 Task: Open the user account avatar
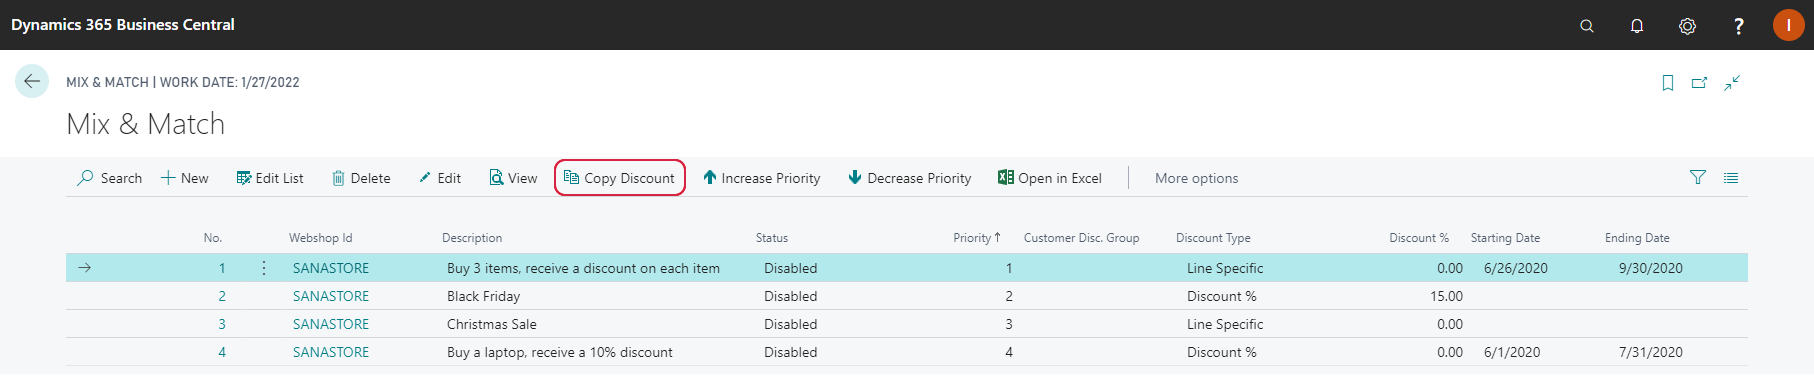pyautogui.click(x=1788, y=25)
